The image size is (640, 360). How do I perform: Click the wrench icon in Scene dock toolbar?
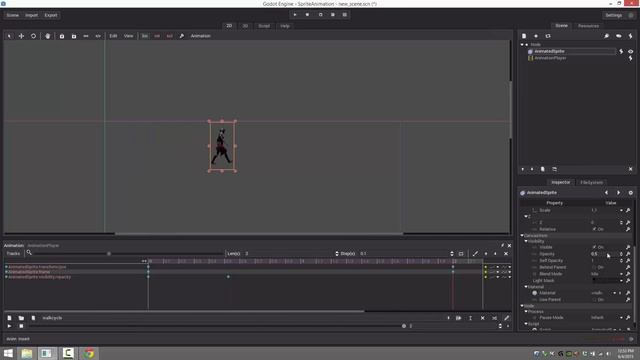[x=607, y=36]
